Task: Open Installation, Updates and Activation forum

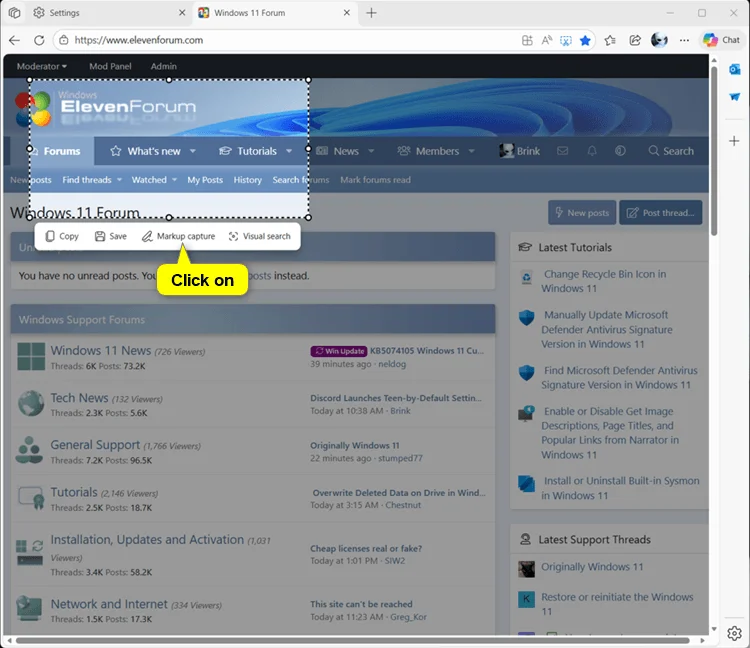Action: point(147,539)
